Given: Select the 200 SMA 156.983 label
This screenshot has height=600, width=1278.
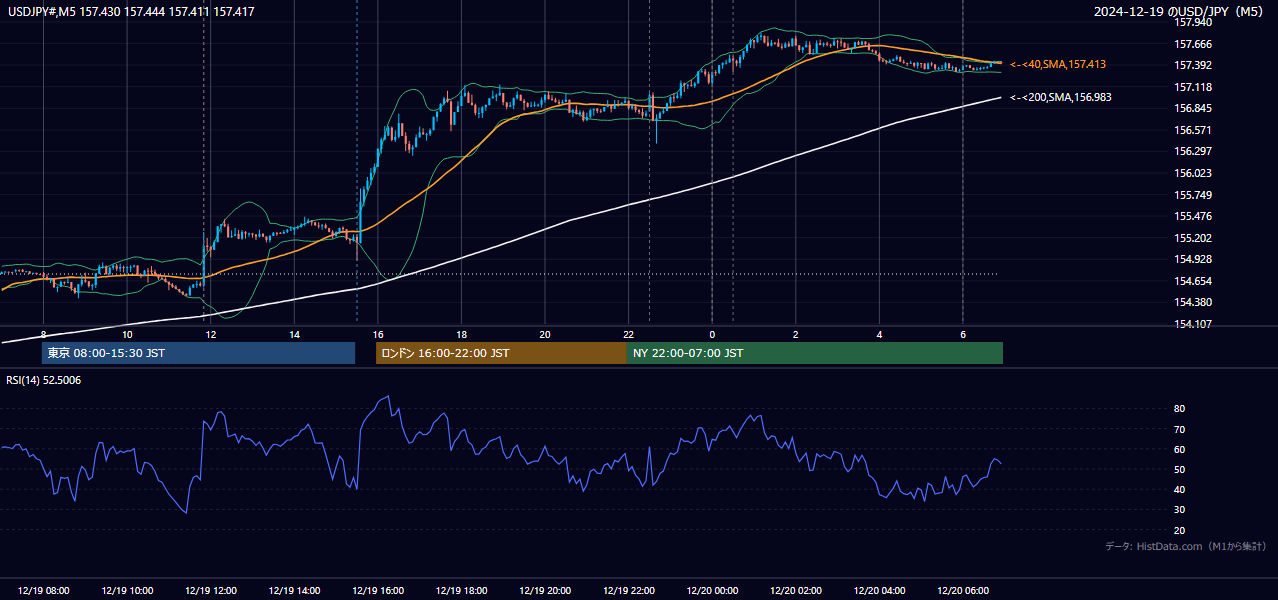Looking at the screenshot, I should click(1061, 97).
